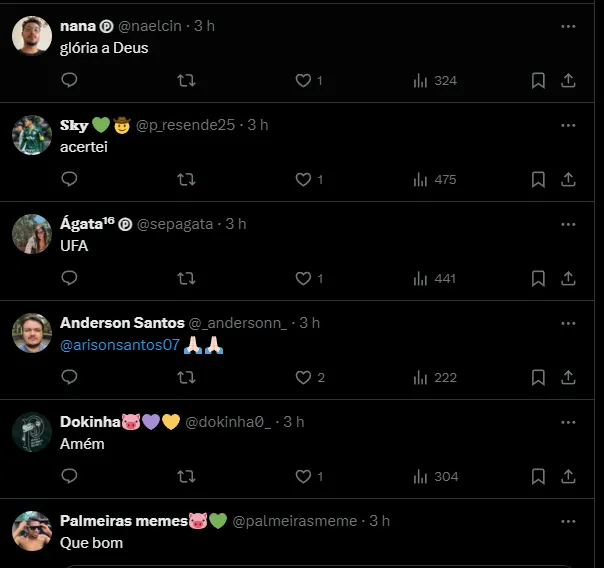
Task: Expand more menu on Palmeiras memes tweet
Action: (x=568, y=521)
